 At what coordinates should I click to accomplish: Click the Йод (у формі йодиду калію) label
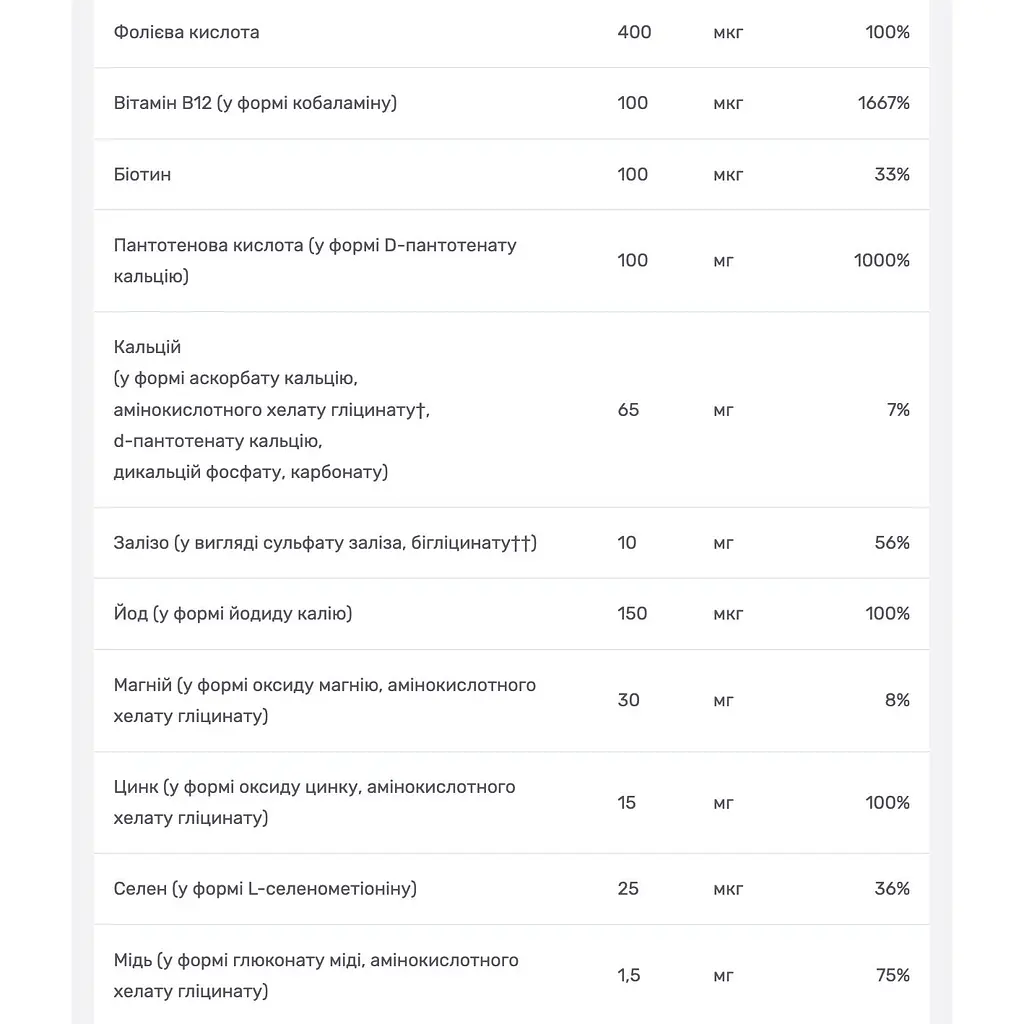[x=232, y=614]
